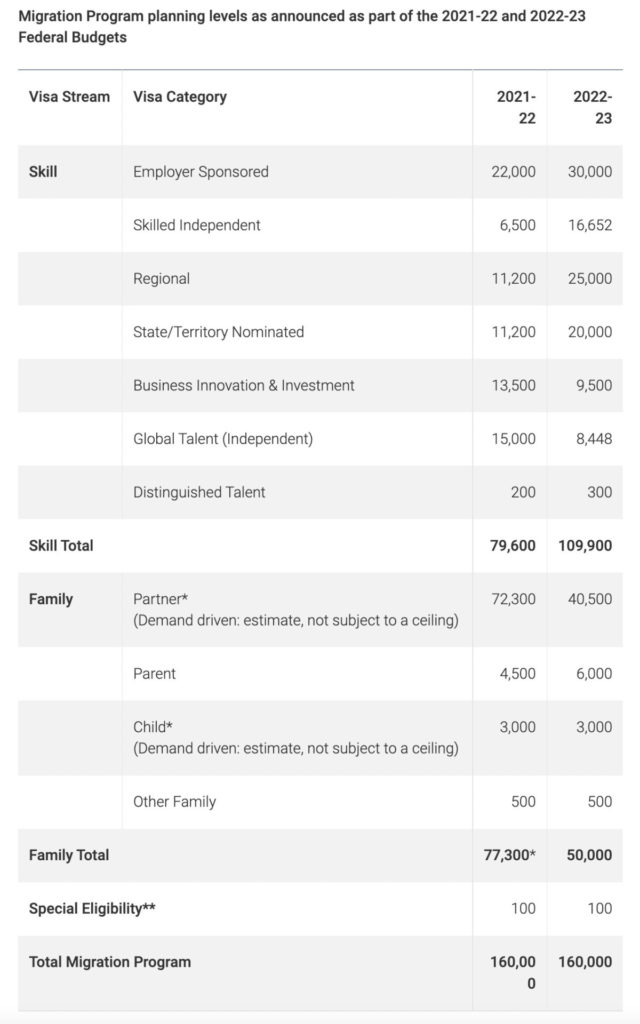Select the Total Migration Program row label

tap(110, 962)
